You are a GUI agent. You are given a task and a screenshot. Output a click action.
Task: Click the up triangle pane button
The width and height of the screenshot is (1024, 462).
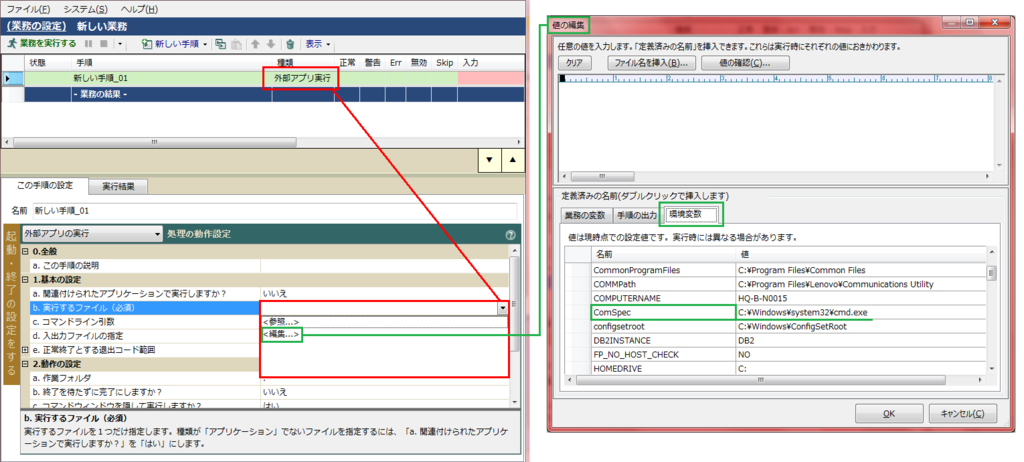point(513,159)
